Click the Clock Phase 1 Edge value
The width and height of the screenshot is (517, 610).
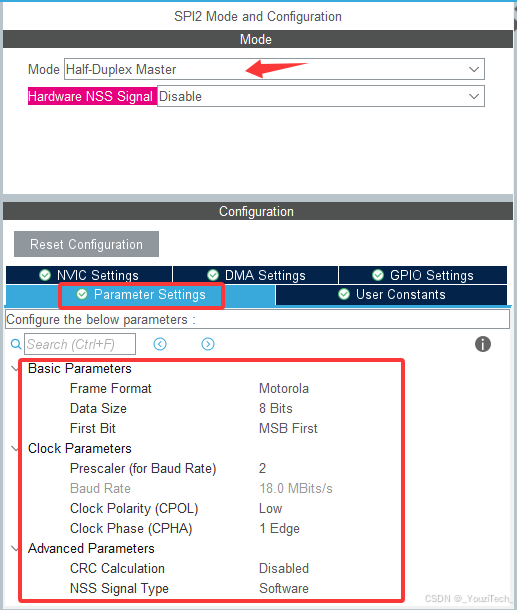(279, 528)
